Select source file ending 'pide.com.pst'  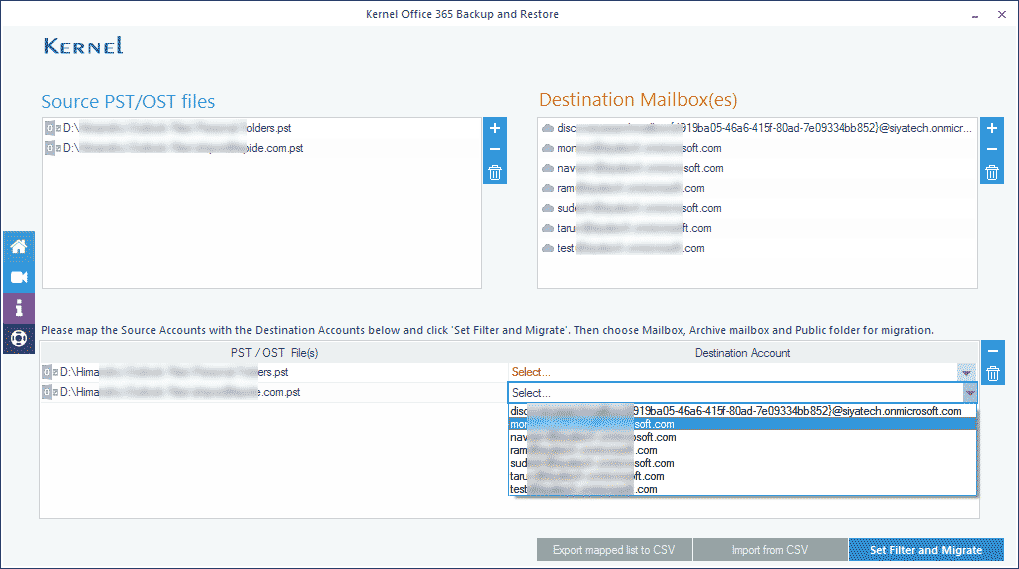[174, 148]
